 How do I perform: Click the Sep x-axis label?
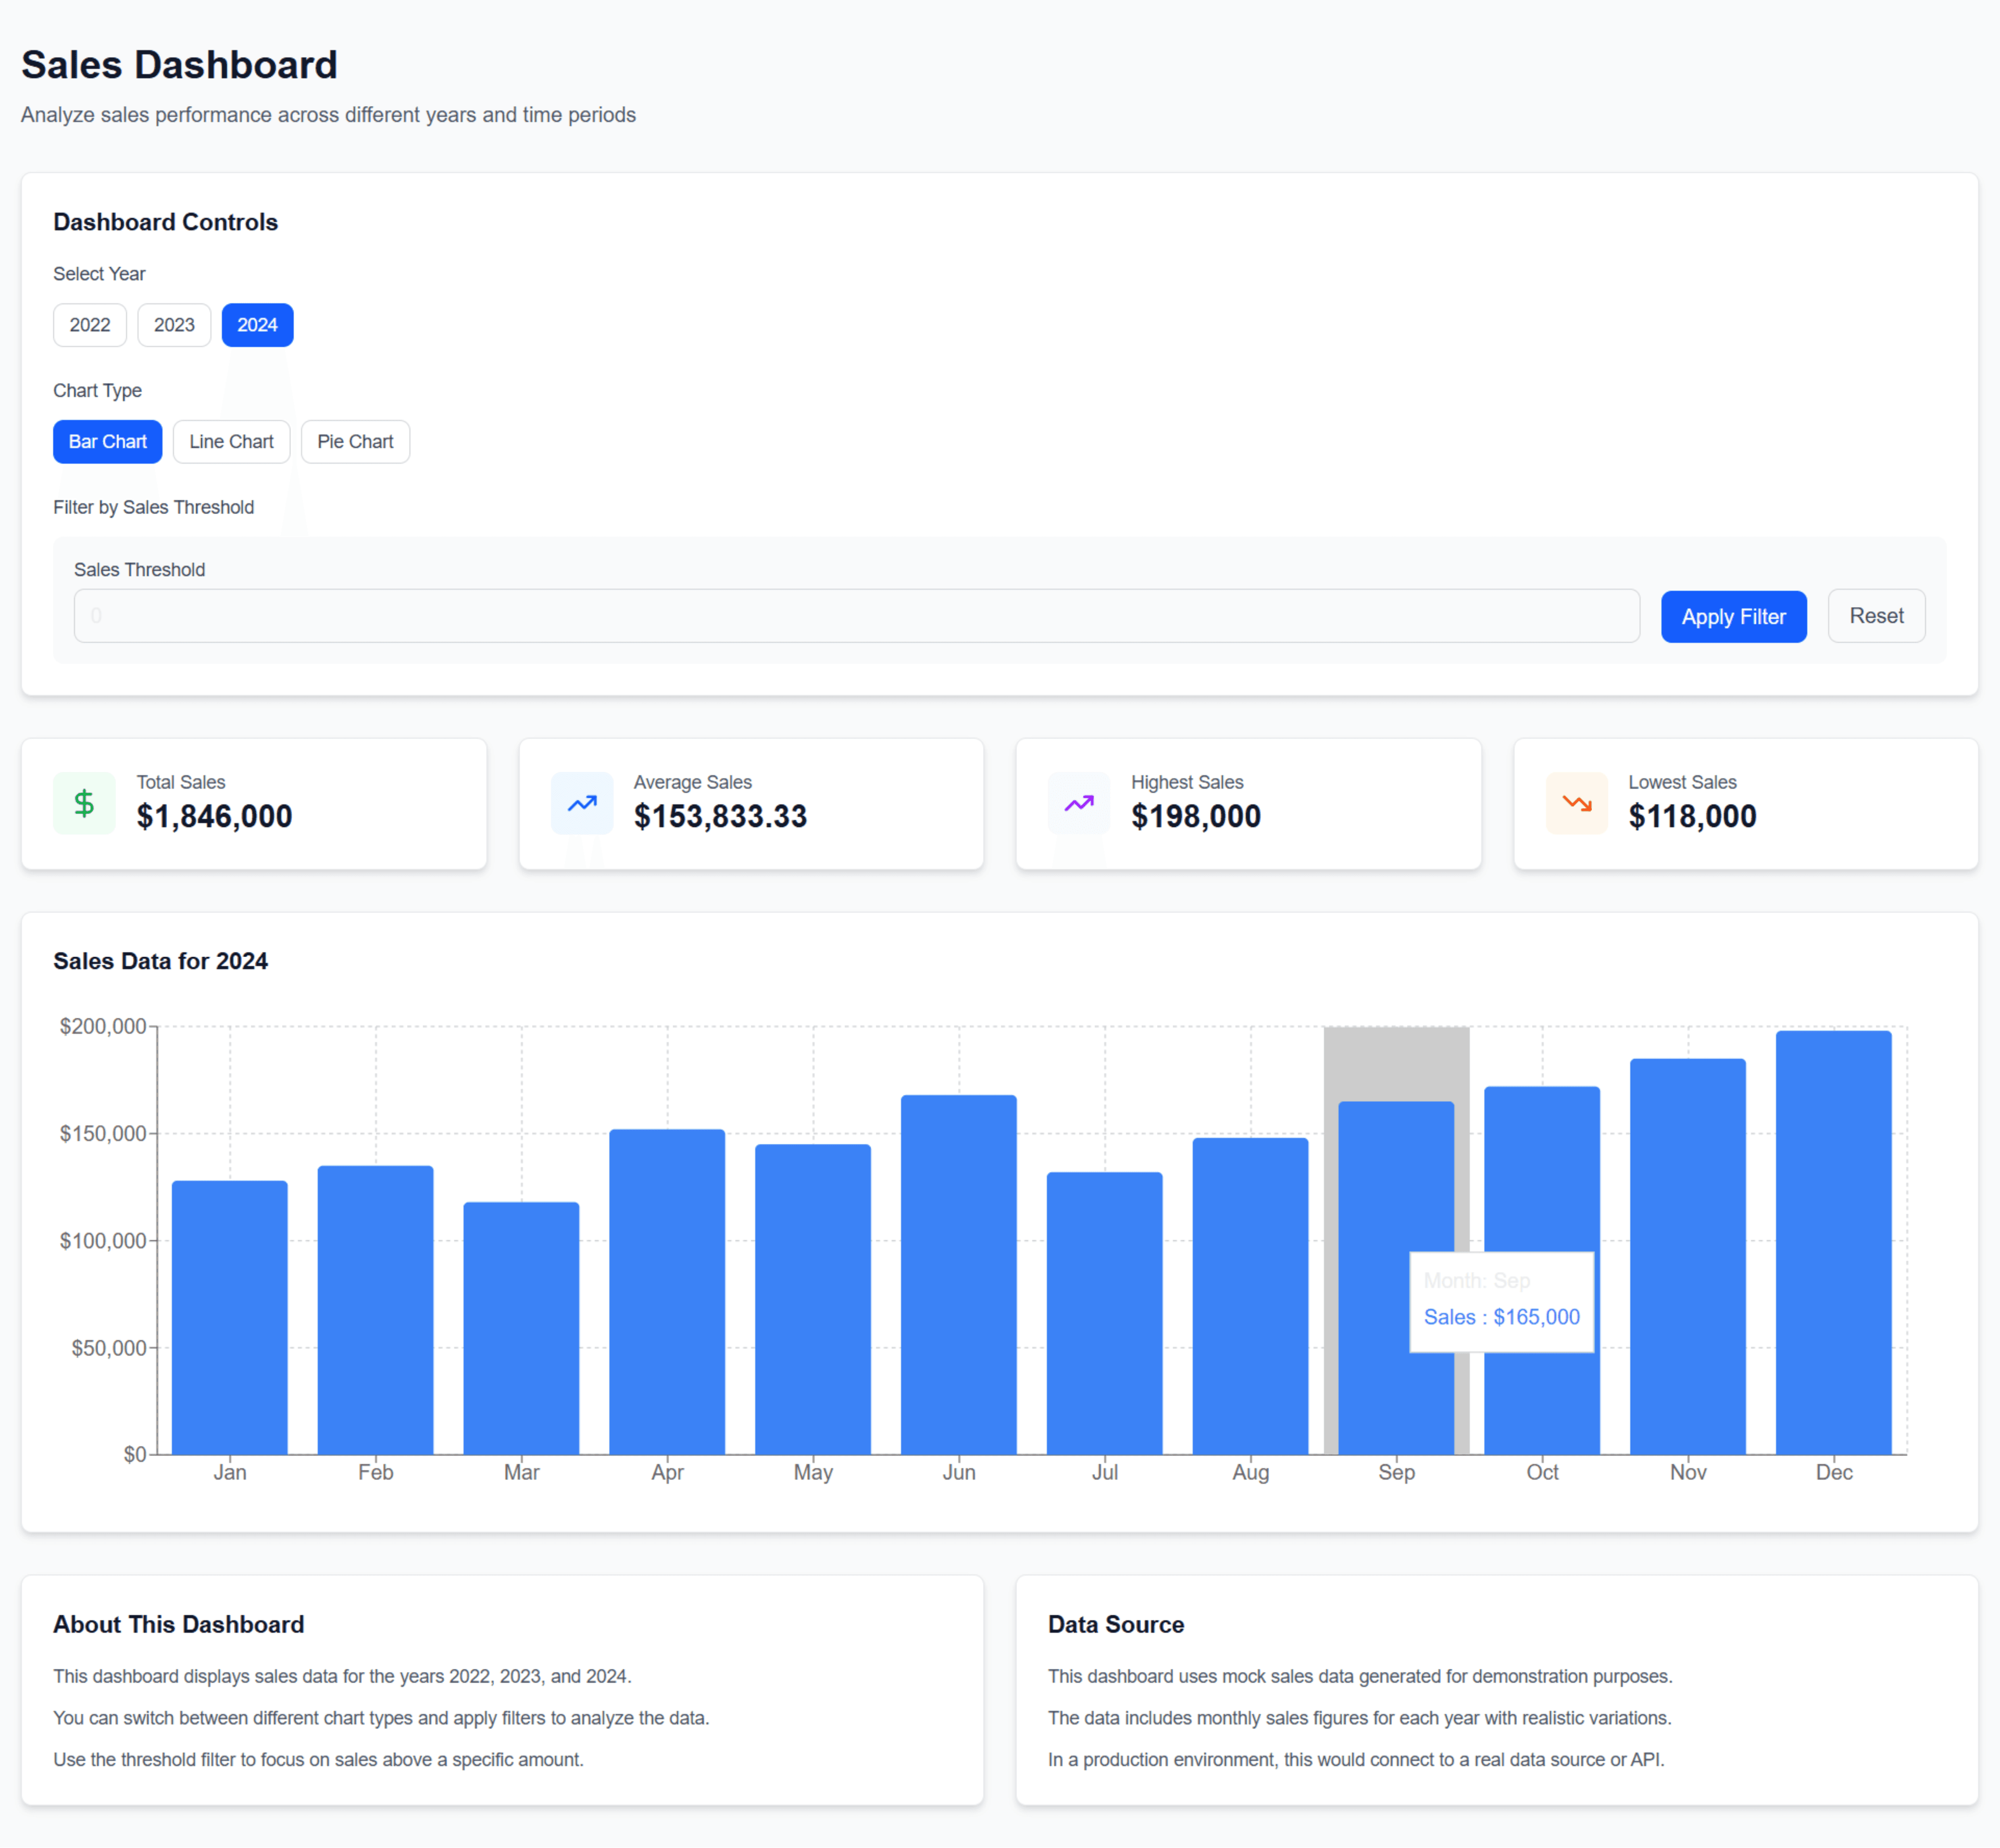point(1396,1472)
